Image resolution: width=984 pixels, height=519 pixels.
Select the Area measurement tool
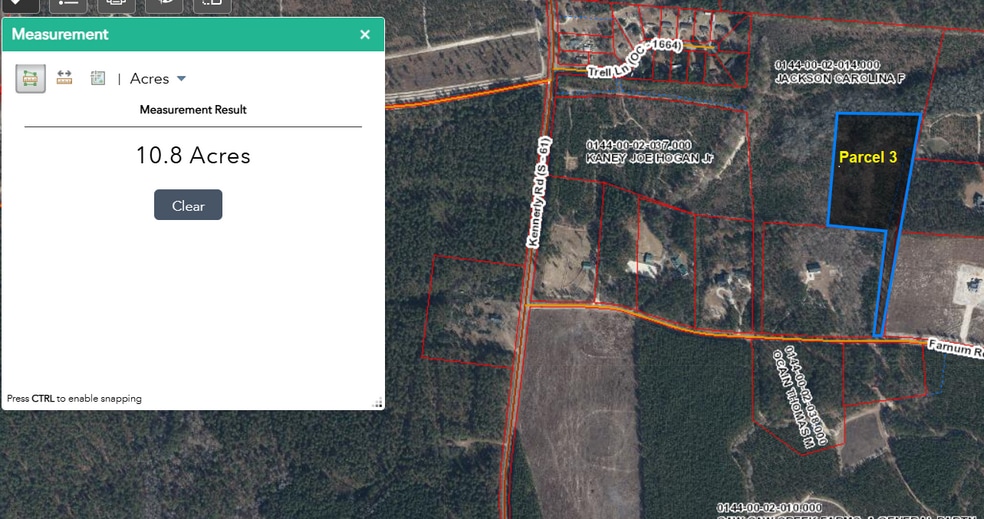(30, 78)
